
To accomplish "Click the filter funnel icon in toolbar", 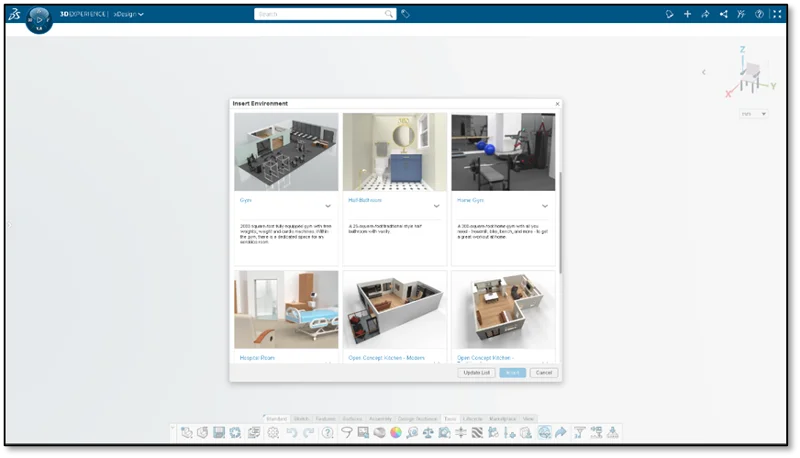I will pos(578,433).
